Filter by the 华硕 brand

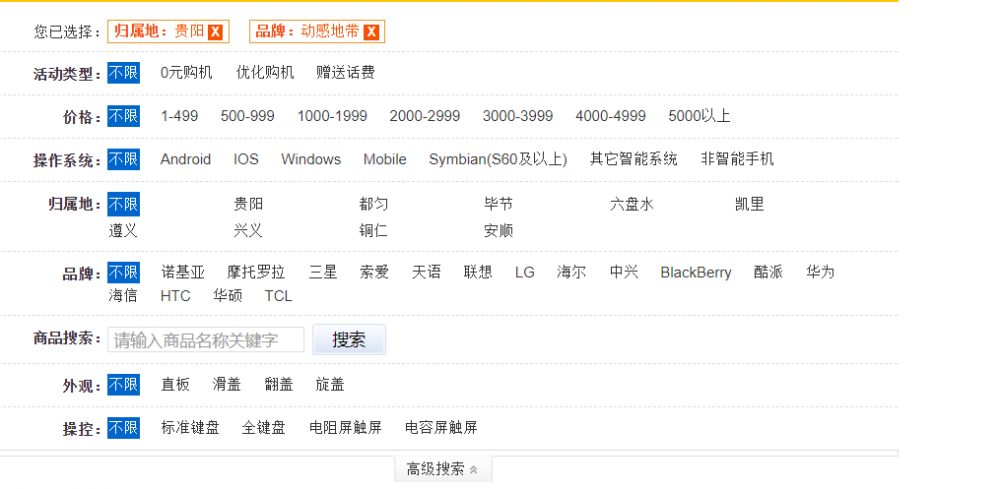(x=228, y=296)
